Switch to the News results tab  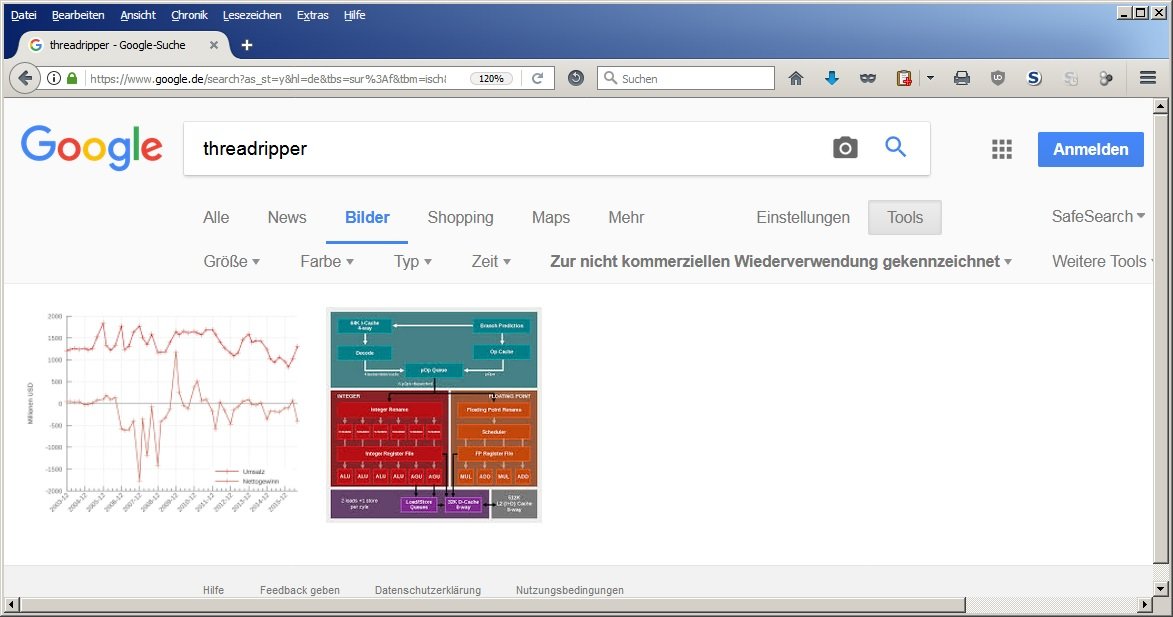pyautogui.click(x=287, y=218)
